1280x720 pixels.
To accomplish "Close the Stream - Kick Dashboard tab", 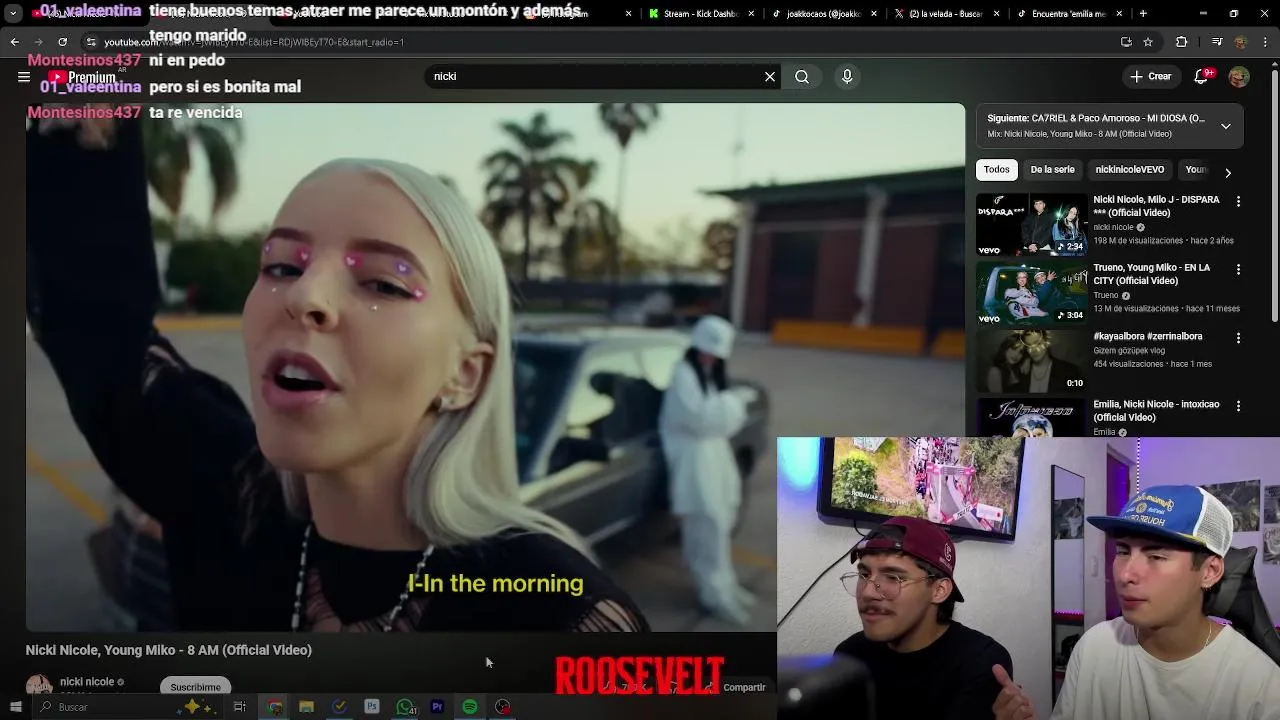I will [753, 14].
